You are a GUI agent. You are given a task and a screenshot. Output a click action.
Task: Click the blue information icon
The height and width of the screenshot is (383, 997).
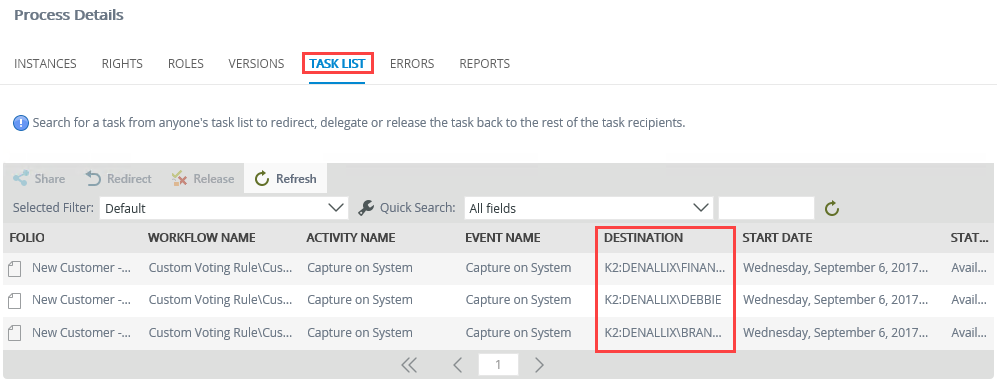point(20,123)
